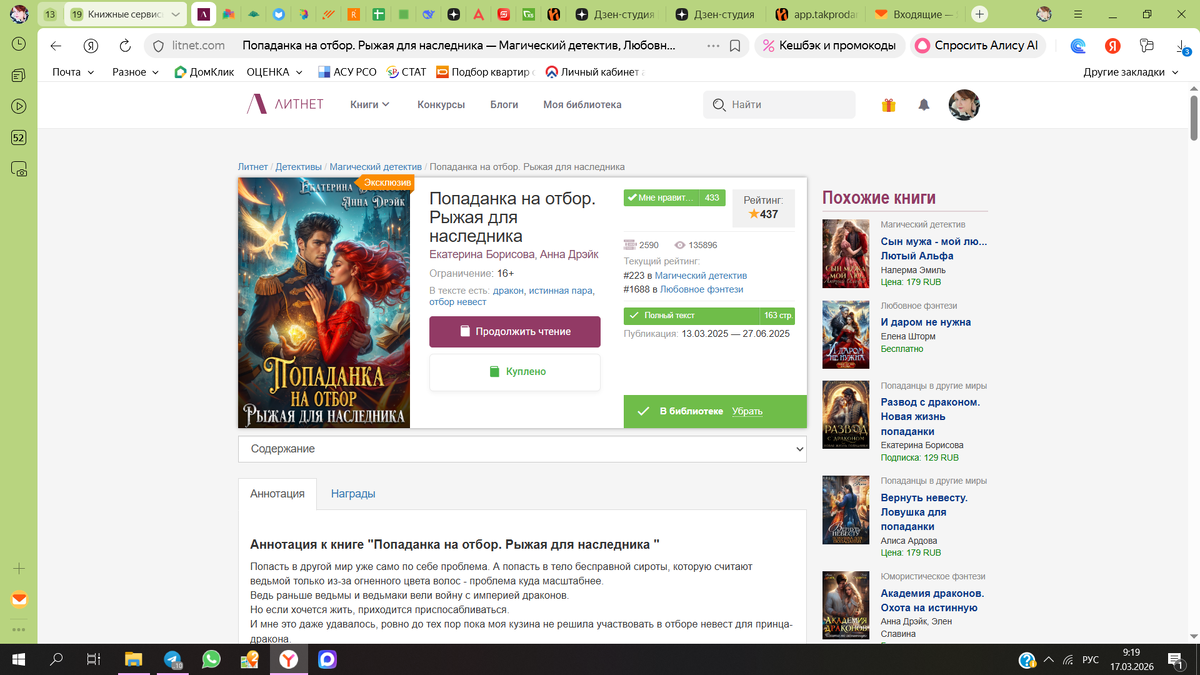Open notifications bell in Litnet header
Image resolution: width=1200 pixels, height=675 pixels.
(x=924, y=105)
